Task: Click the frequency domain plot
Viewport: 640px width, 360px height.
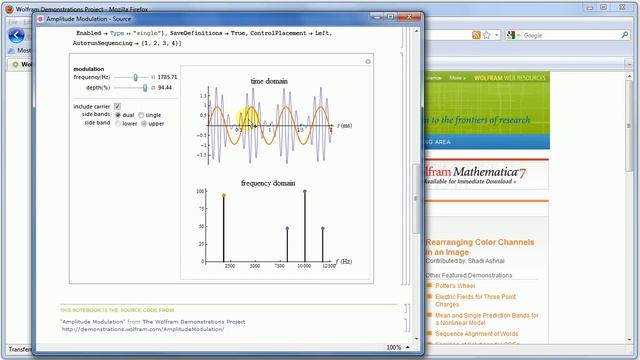Action: (273, 224)
